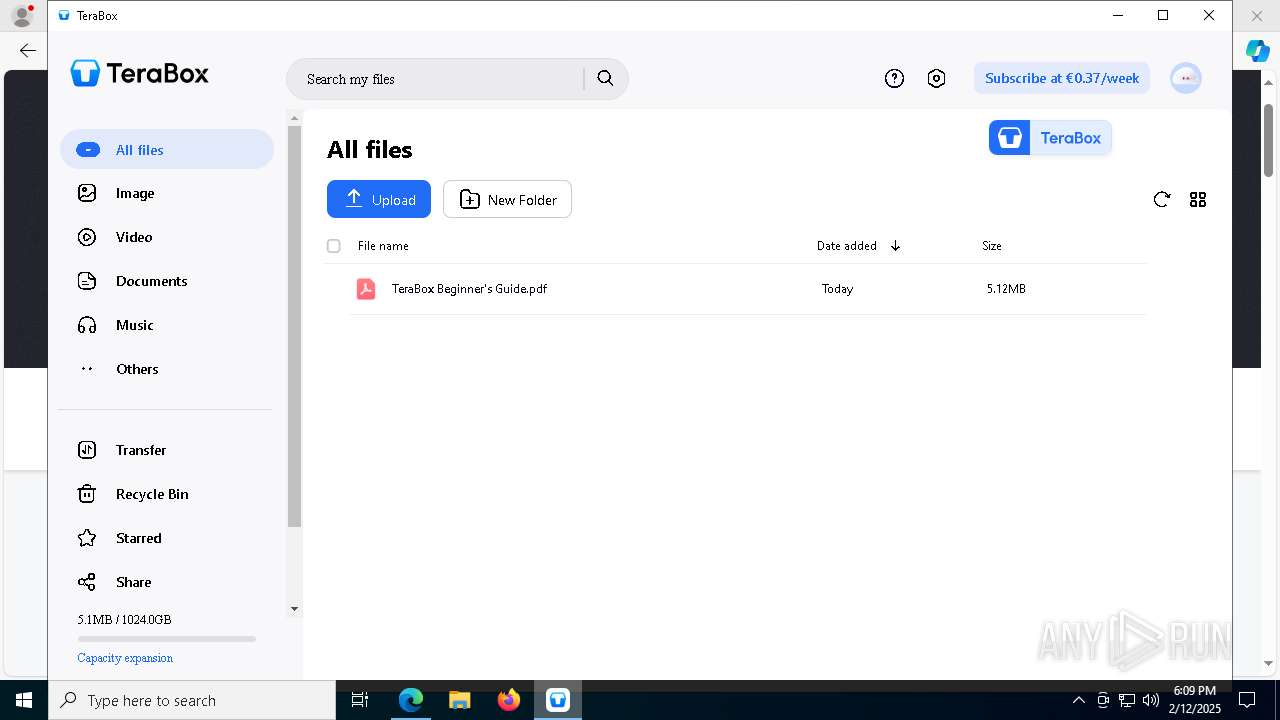The image size is (1280, 720).
Task: Open volume control in system tray
Action: 1150,700
